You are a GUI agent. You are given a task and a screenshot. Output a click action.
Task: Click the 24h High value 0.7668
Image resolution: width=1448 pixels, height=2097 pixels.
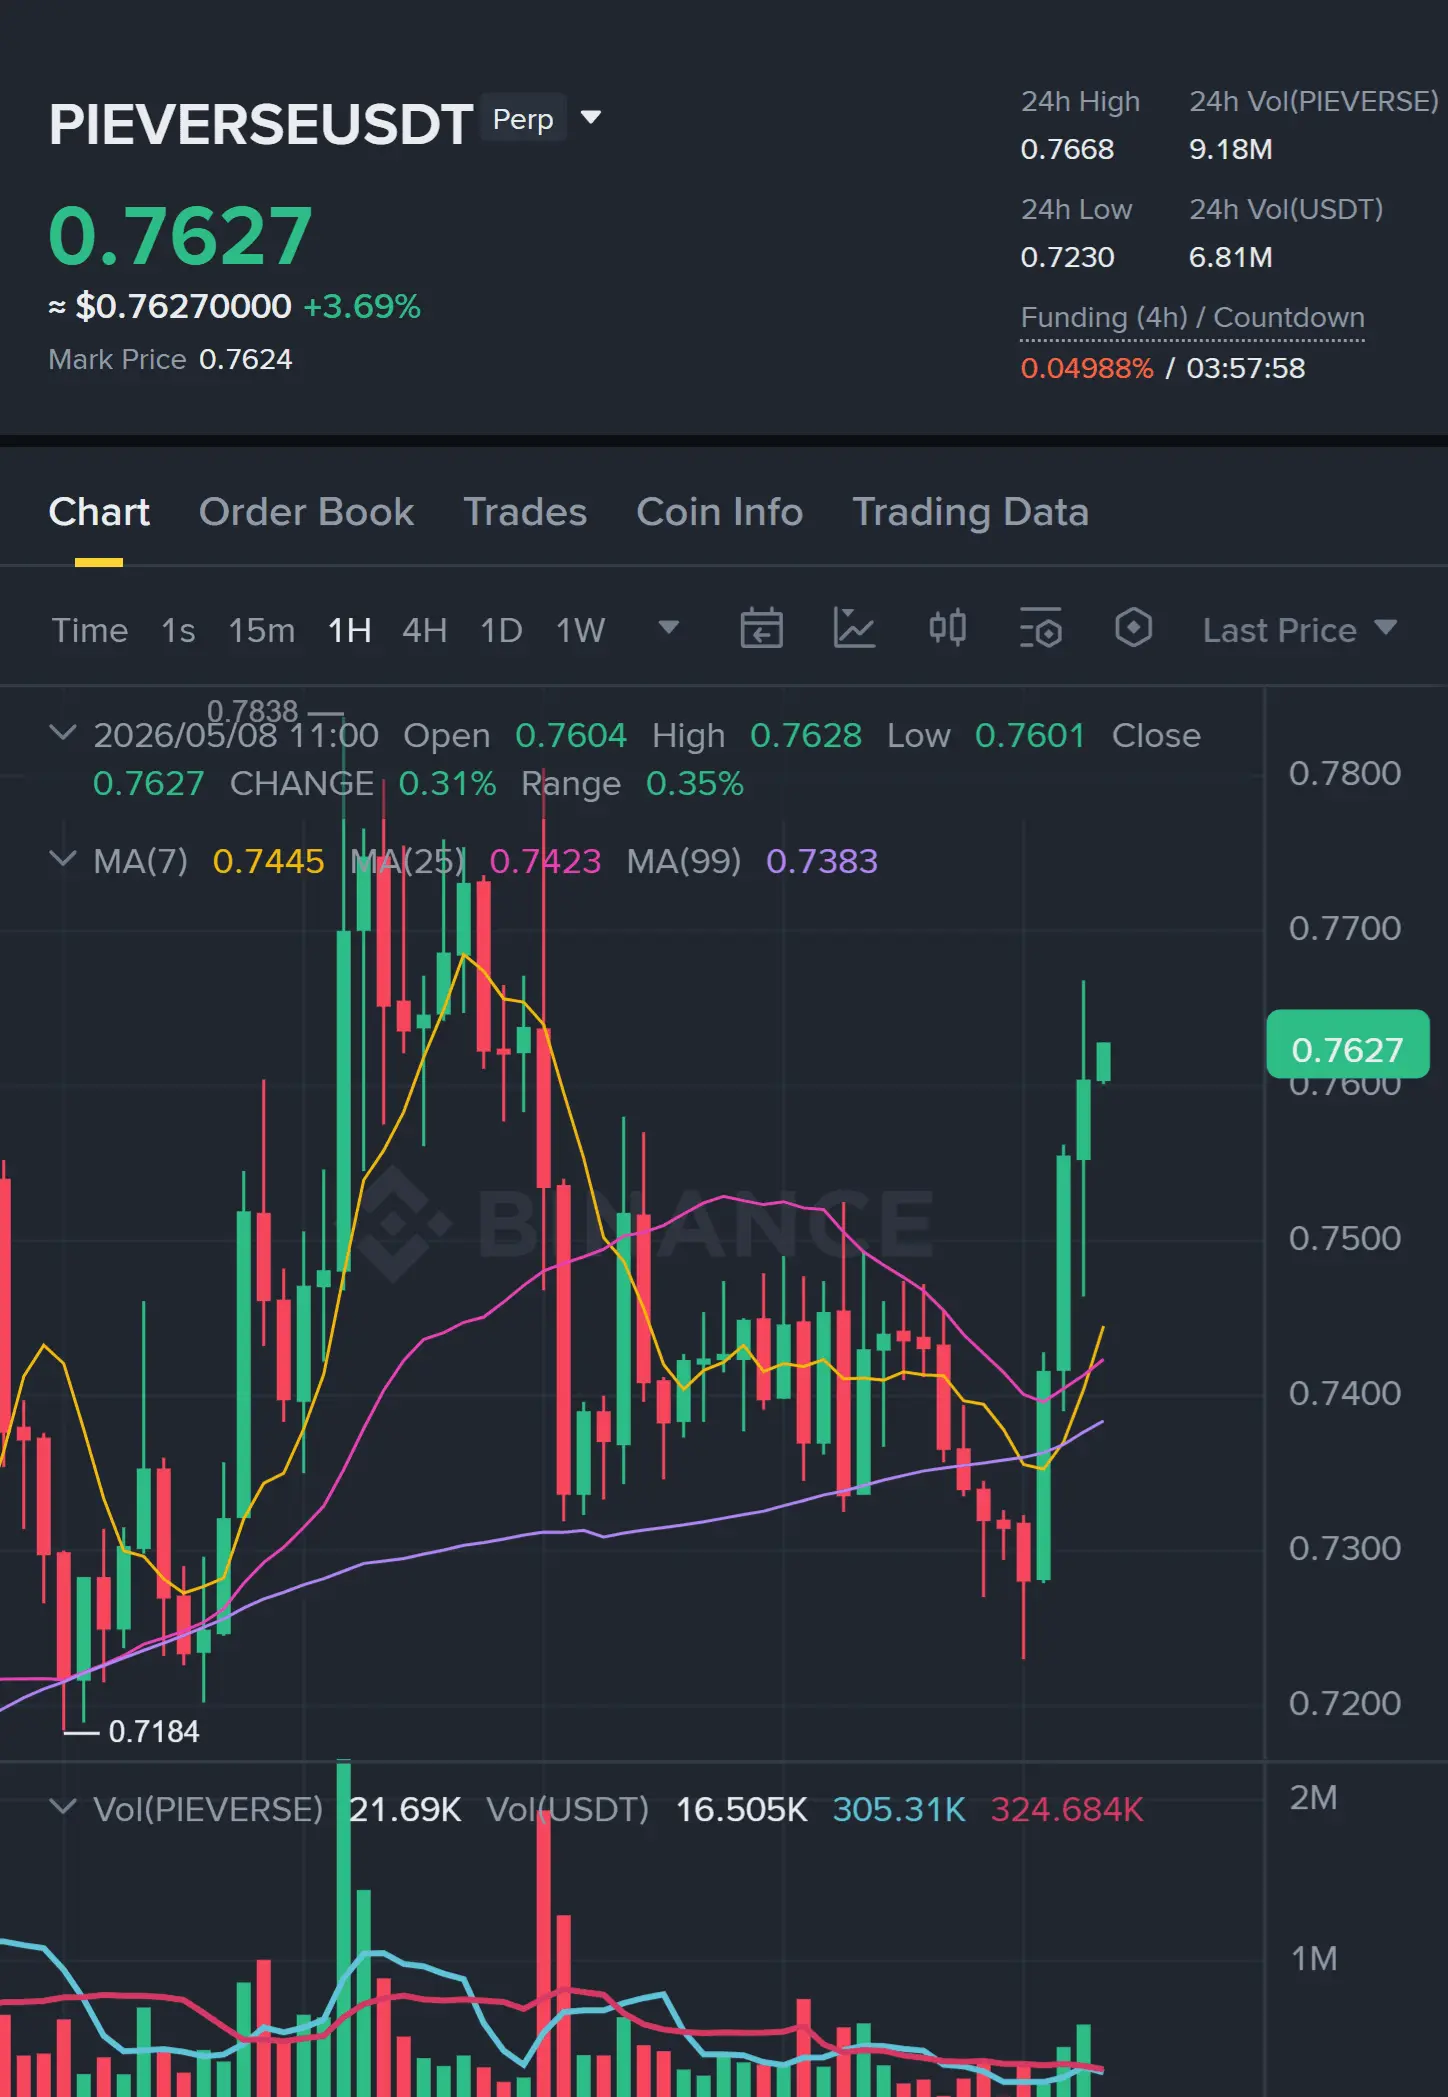click(1067, 149)
